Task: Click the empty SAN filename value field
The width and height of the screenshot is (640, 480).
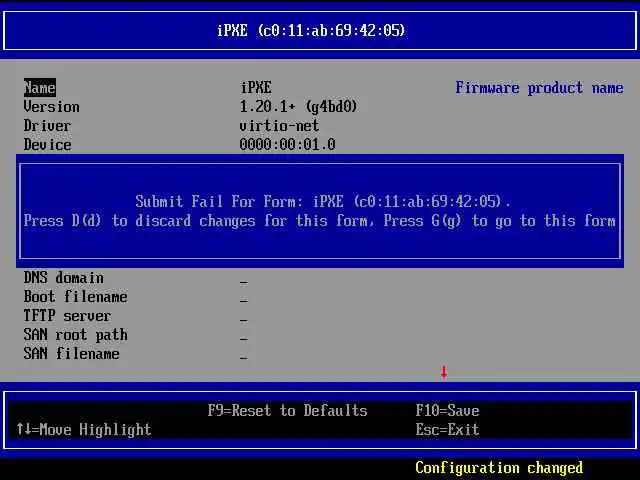Action: [244, 358]
